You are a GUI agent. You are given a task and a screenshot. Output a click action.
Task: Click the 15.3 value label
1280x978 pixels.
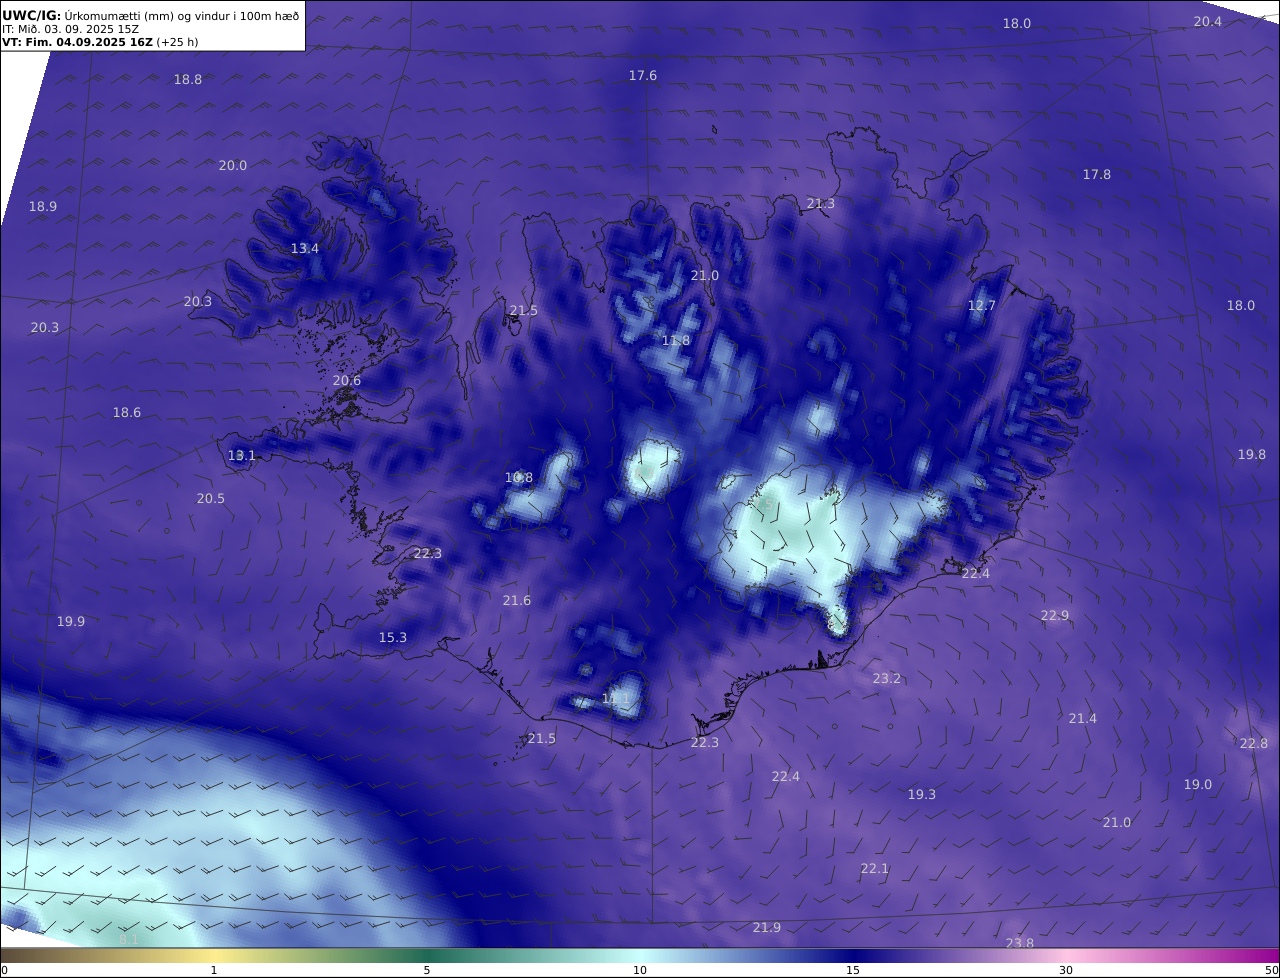(x=393, y=637)
